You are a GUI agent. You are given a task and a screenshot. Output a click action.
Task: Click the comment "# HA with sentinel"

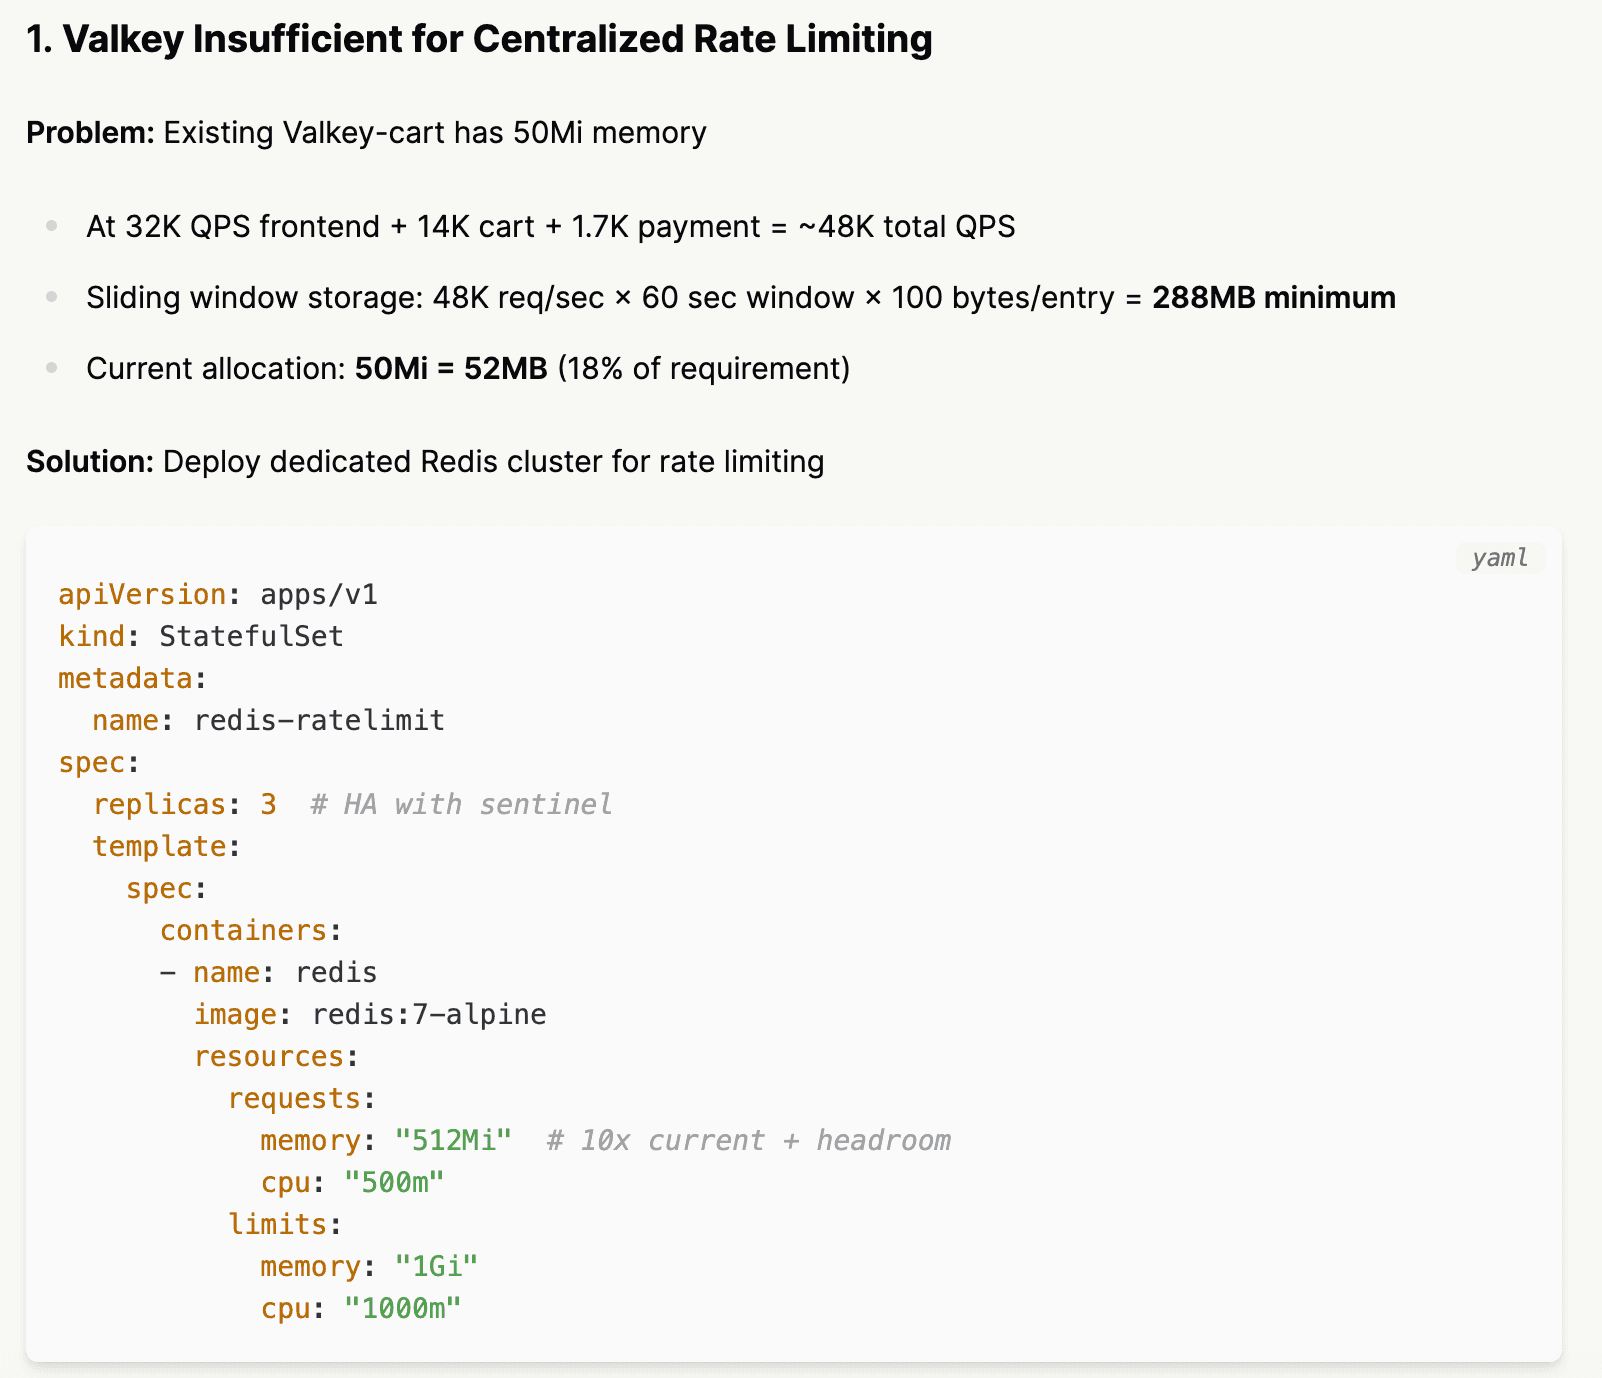pos(461,805)
